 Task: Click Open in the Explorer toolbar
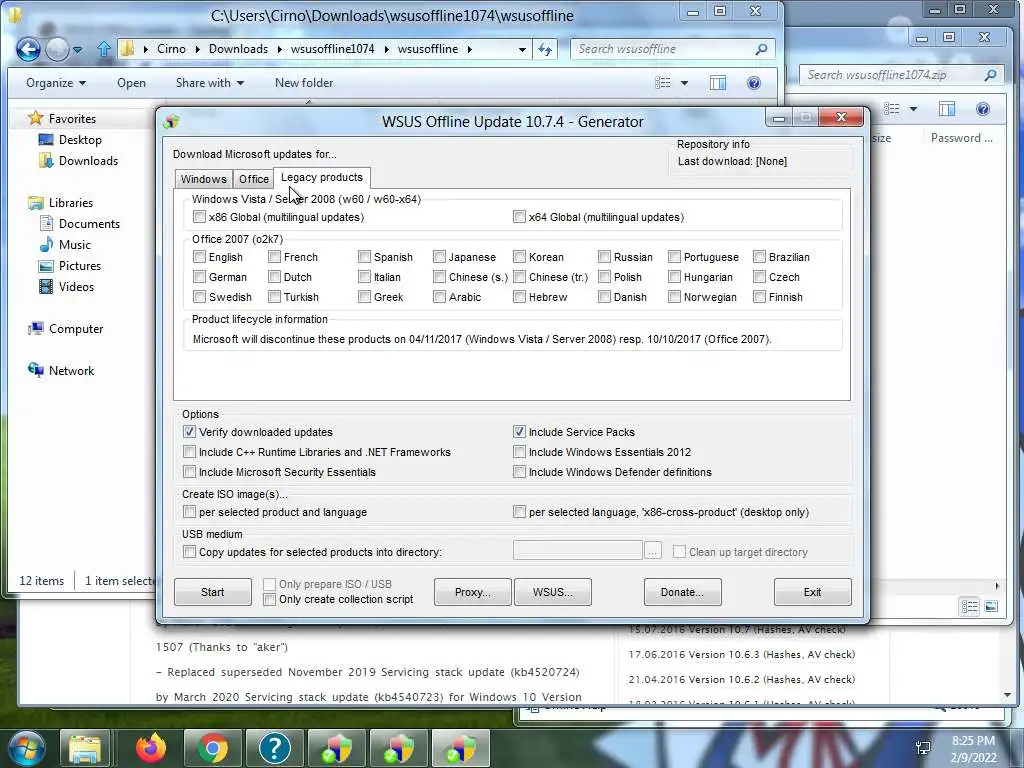[x=131, y=83]
